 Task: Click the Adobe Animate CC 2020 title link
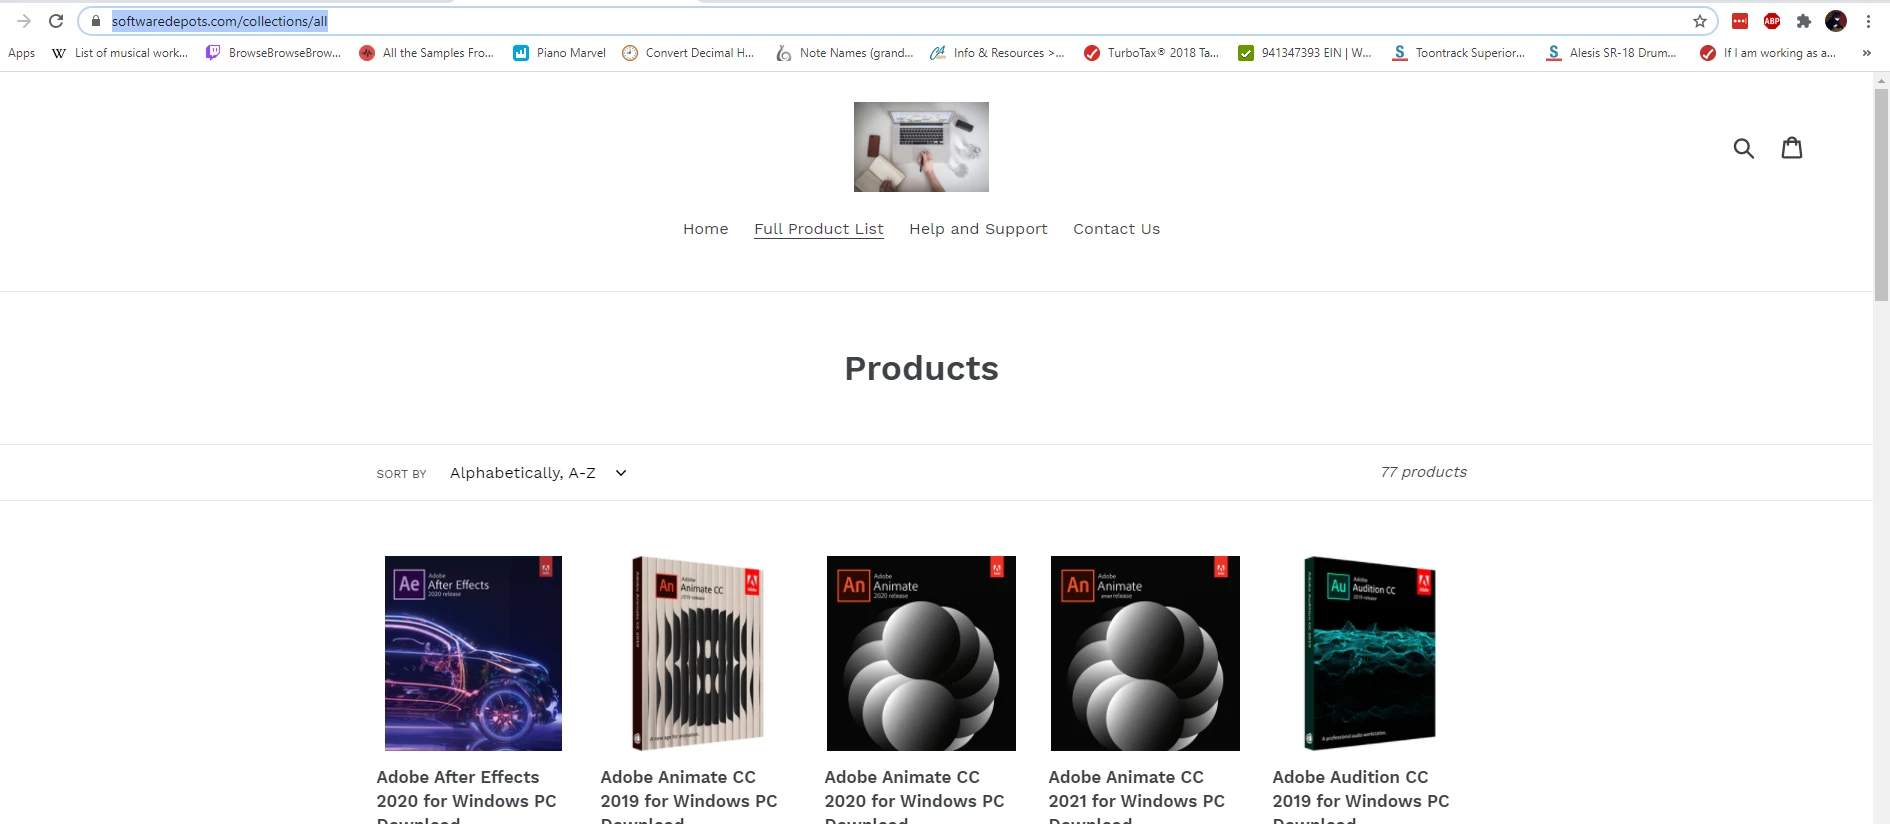pos(914,796)
